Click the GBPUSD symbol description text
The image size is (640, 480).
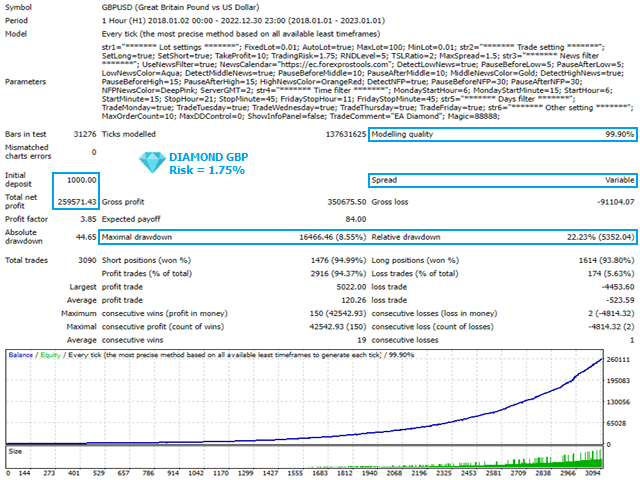coord(180,7)
